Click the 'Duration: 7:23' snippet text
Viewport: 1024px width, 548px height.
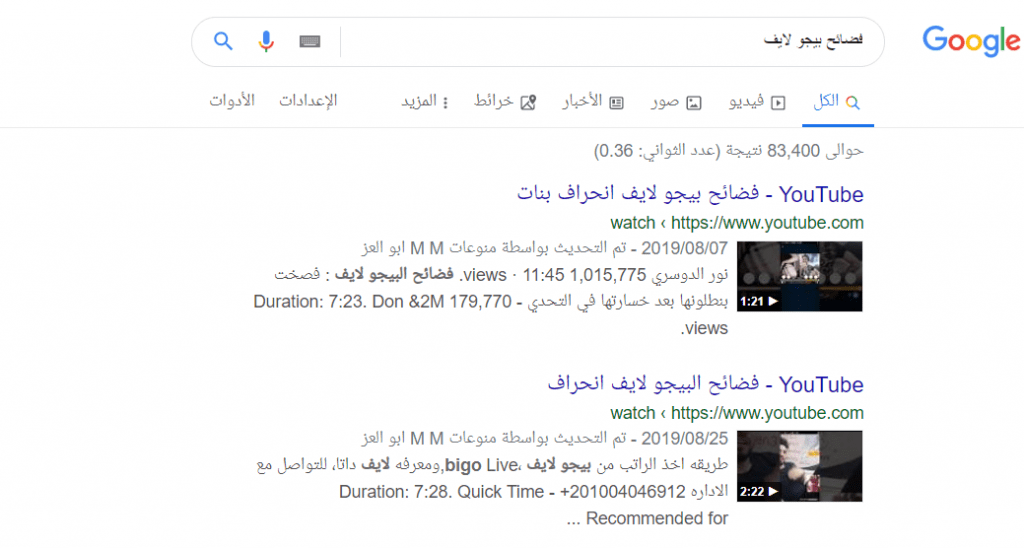point(311,302)
